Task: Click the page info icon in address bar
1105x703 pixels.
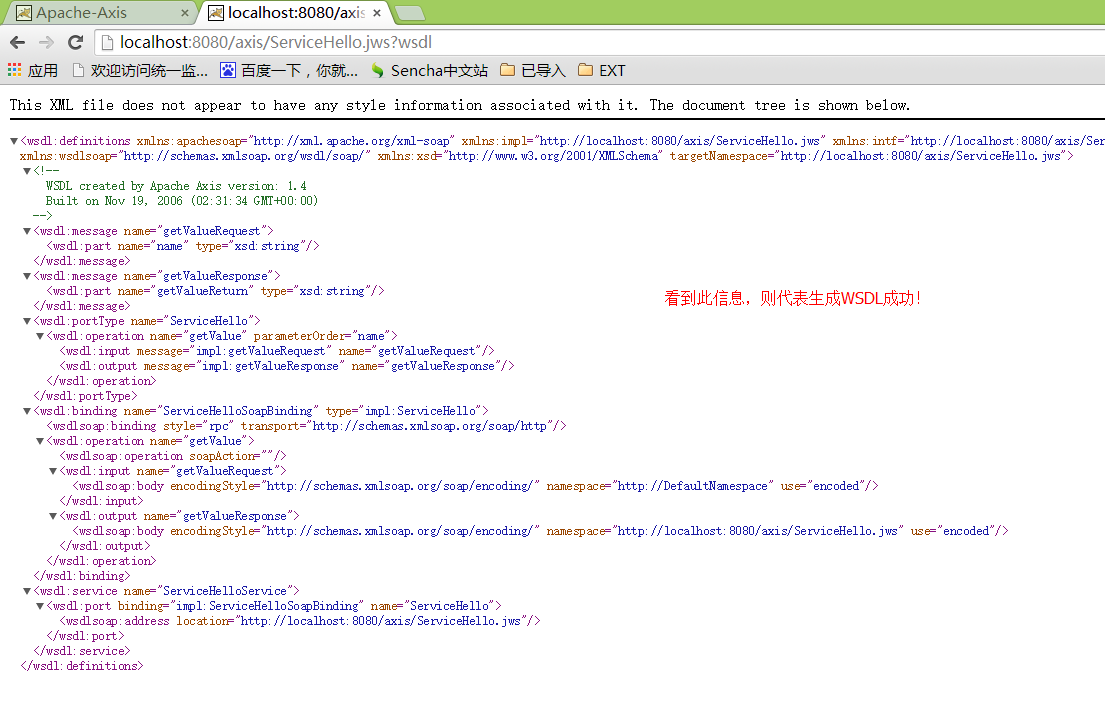Action: [107, 43]
